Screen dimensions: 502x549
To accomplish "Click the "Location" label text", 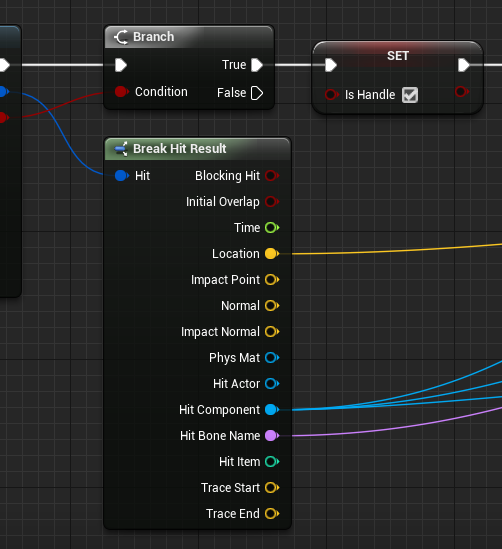I will point(236,253).
